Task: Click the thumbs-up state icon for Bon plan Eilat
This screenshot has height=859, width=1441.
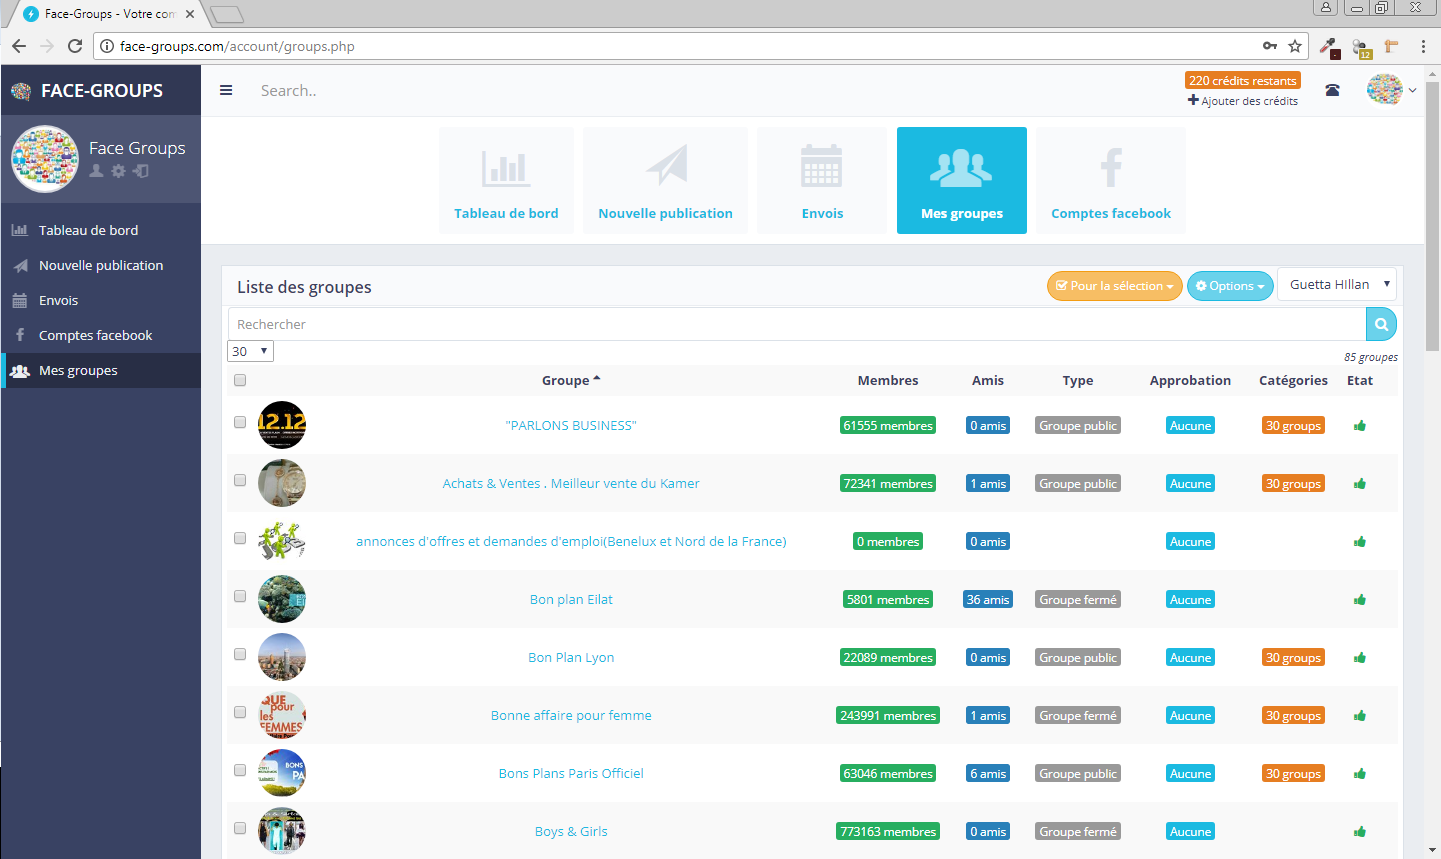Action: point(1360,600)
